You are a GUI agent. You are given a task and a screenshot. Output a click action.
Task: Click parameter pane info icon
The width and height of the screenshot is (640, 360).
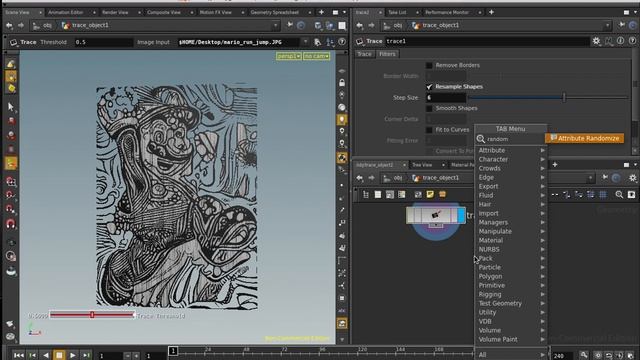620,41
